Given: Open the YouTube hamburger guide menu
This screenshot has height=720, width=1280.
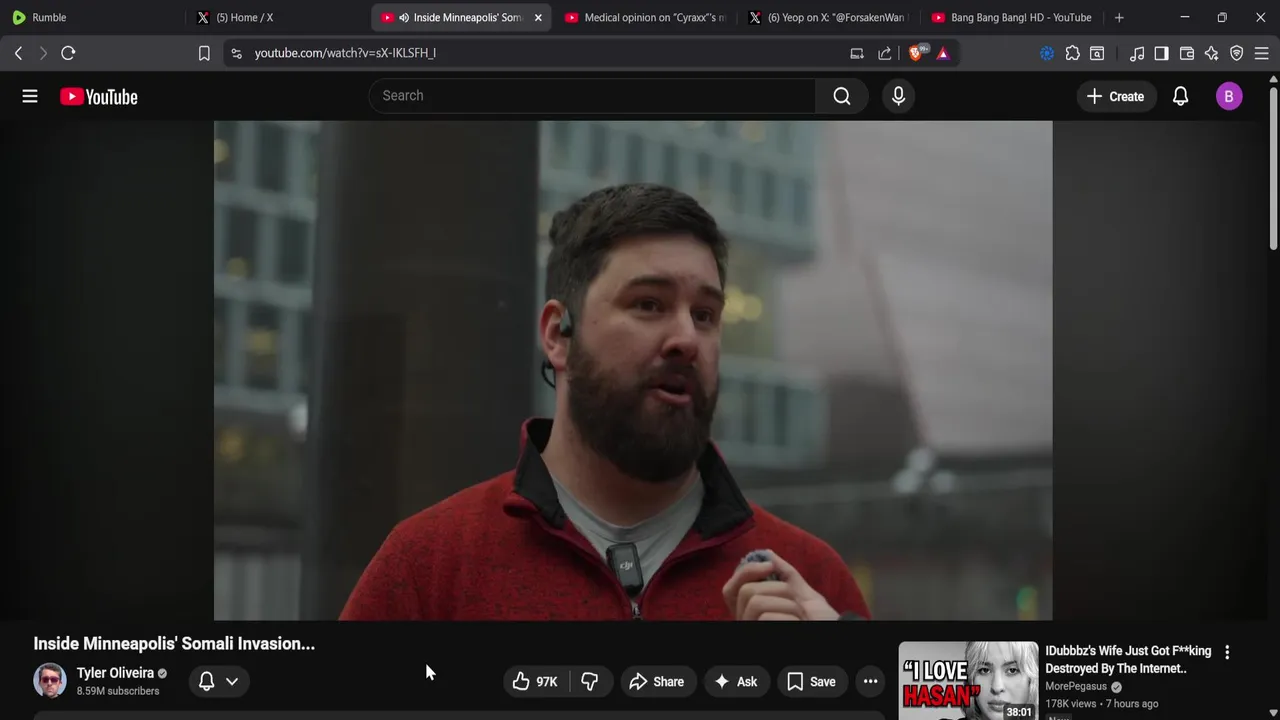Looking at the screenshot, I should click(30, 96).
